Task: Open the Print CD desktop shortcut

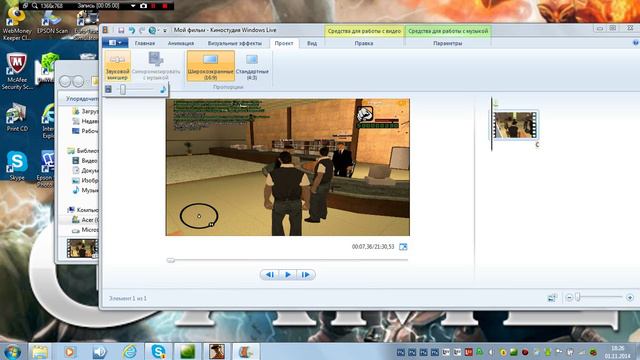Action: 17,117
